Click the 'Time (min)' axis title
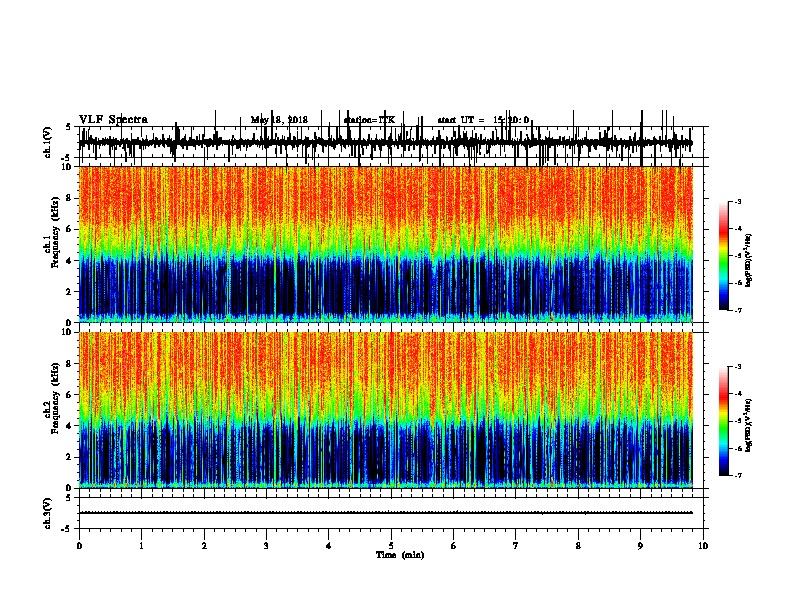 [400, 555]
